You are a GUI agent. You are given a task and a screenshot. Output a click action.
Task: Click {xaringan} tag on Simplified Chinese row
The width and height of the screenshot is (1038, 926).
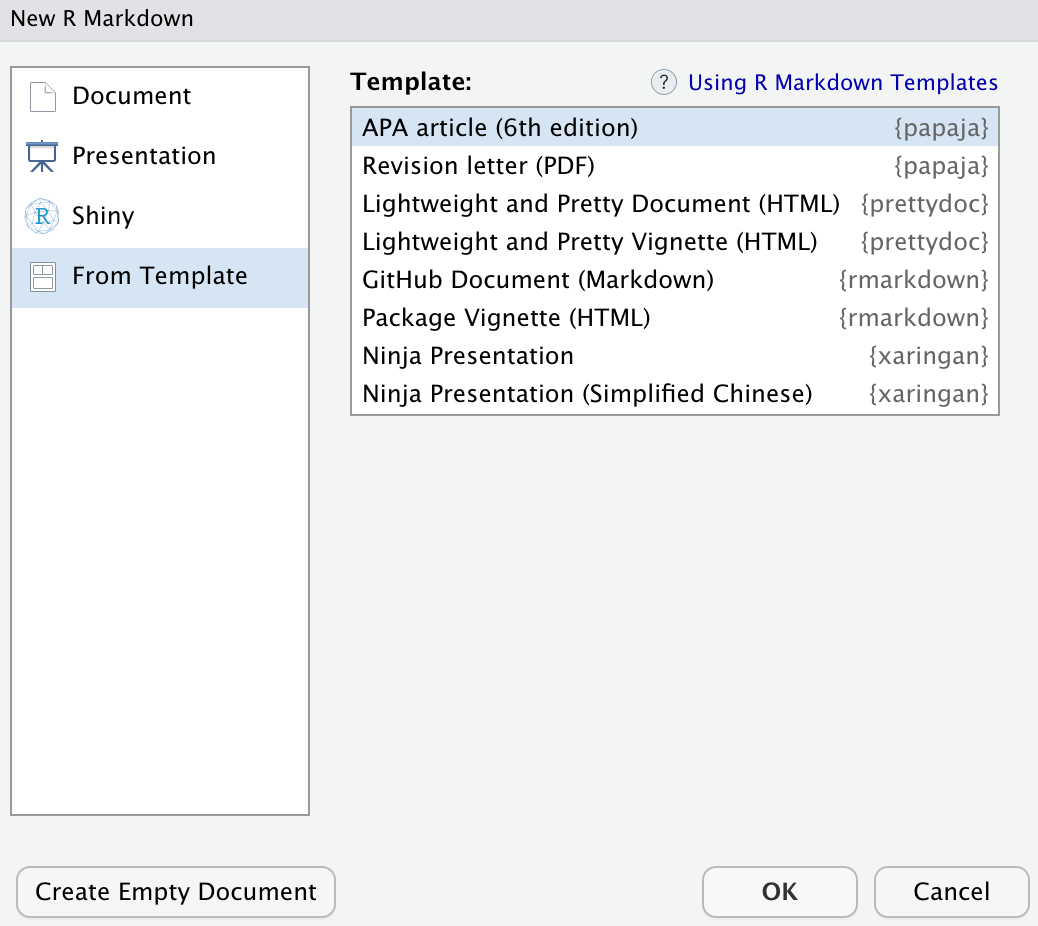(928, 394)
